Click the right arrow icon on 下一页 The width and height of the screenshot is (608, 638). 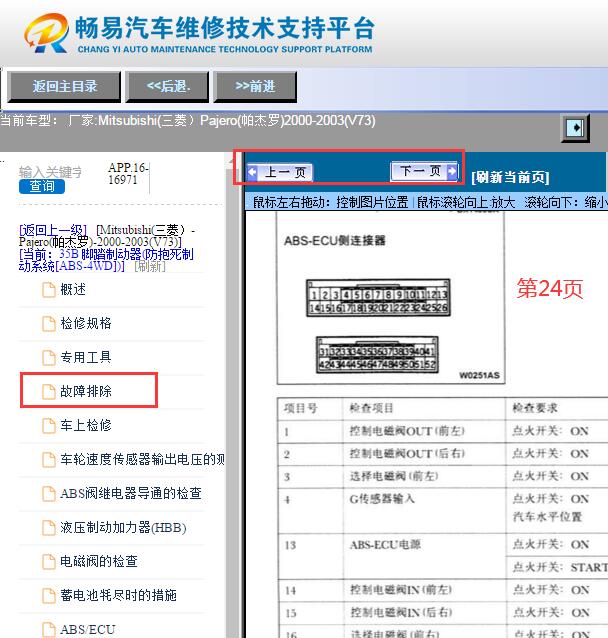click(452, 171)
